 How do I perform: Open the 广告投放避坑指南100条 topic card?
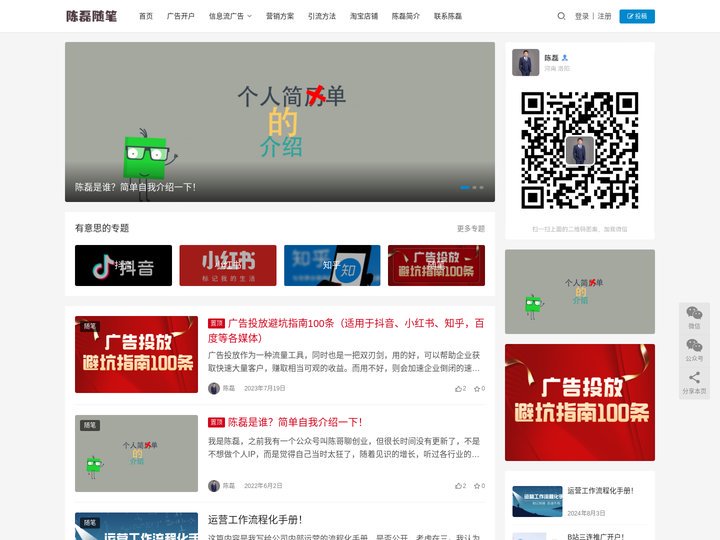pos(436,265)
